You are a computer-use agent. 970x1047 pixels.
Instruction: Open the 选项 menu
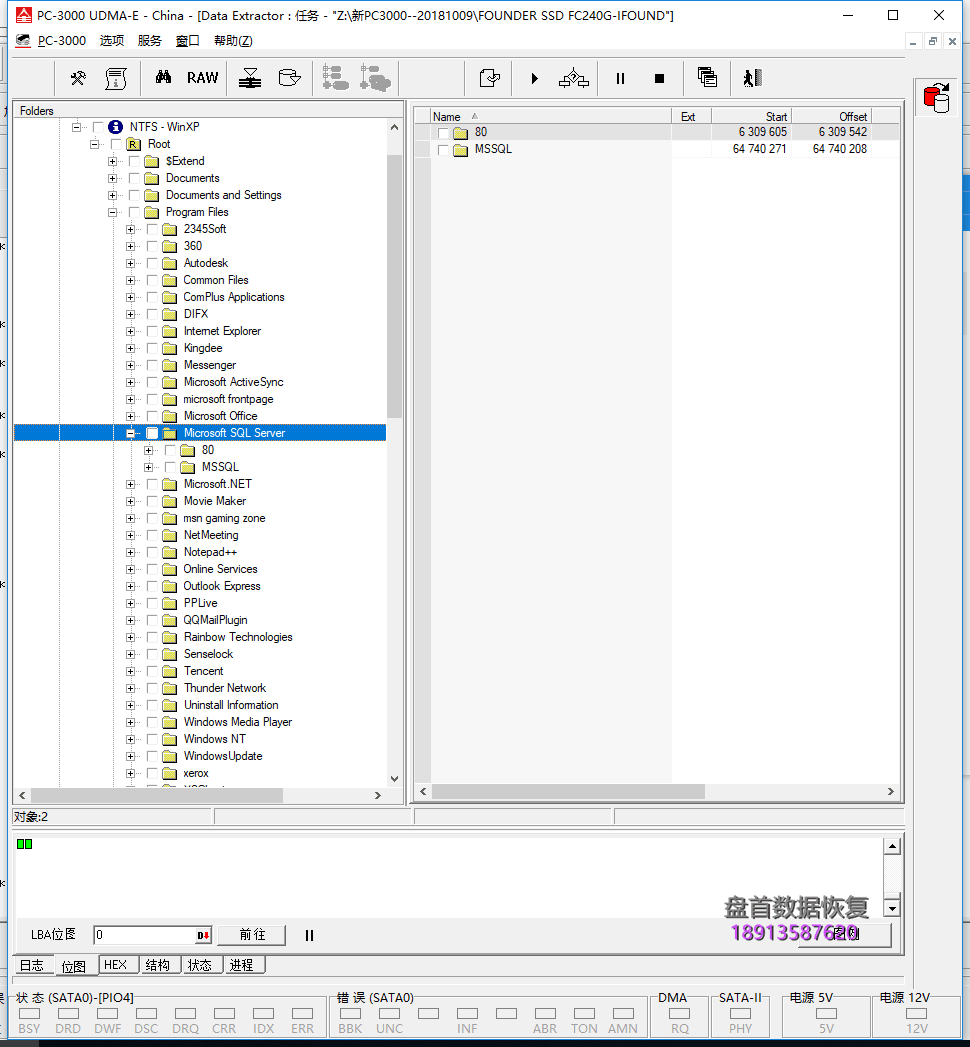[x=111, y=41]
